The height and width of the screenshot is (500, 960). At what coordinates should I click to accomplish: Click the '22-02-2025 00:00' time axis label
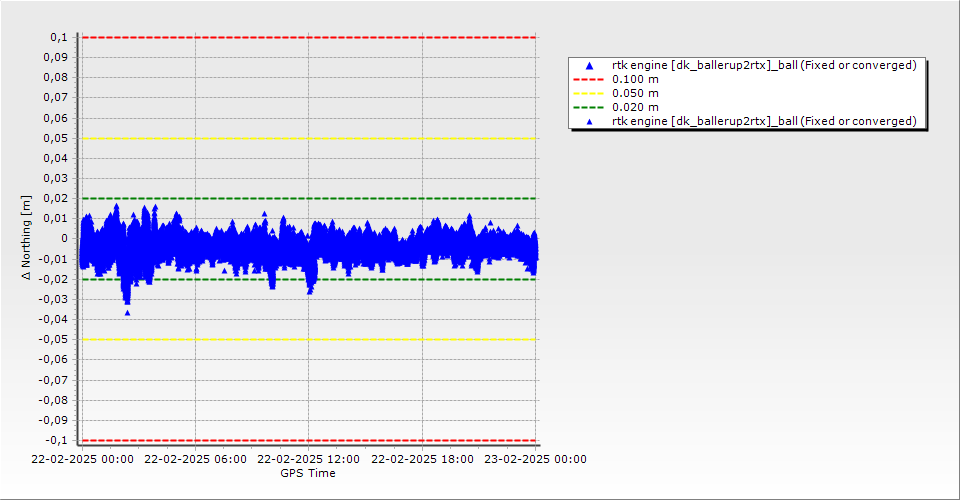pyautogui.click(x=82, y=459)
